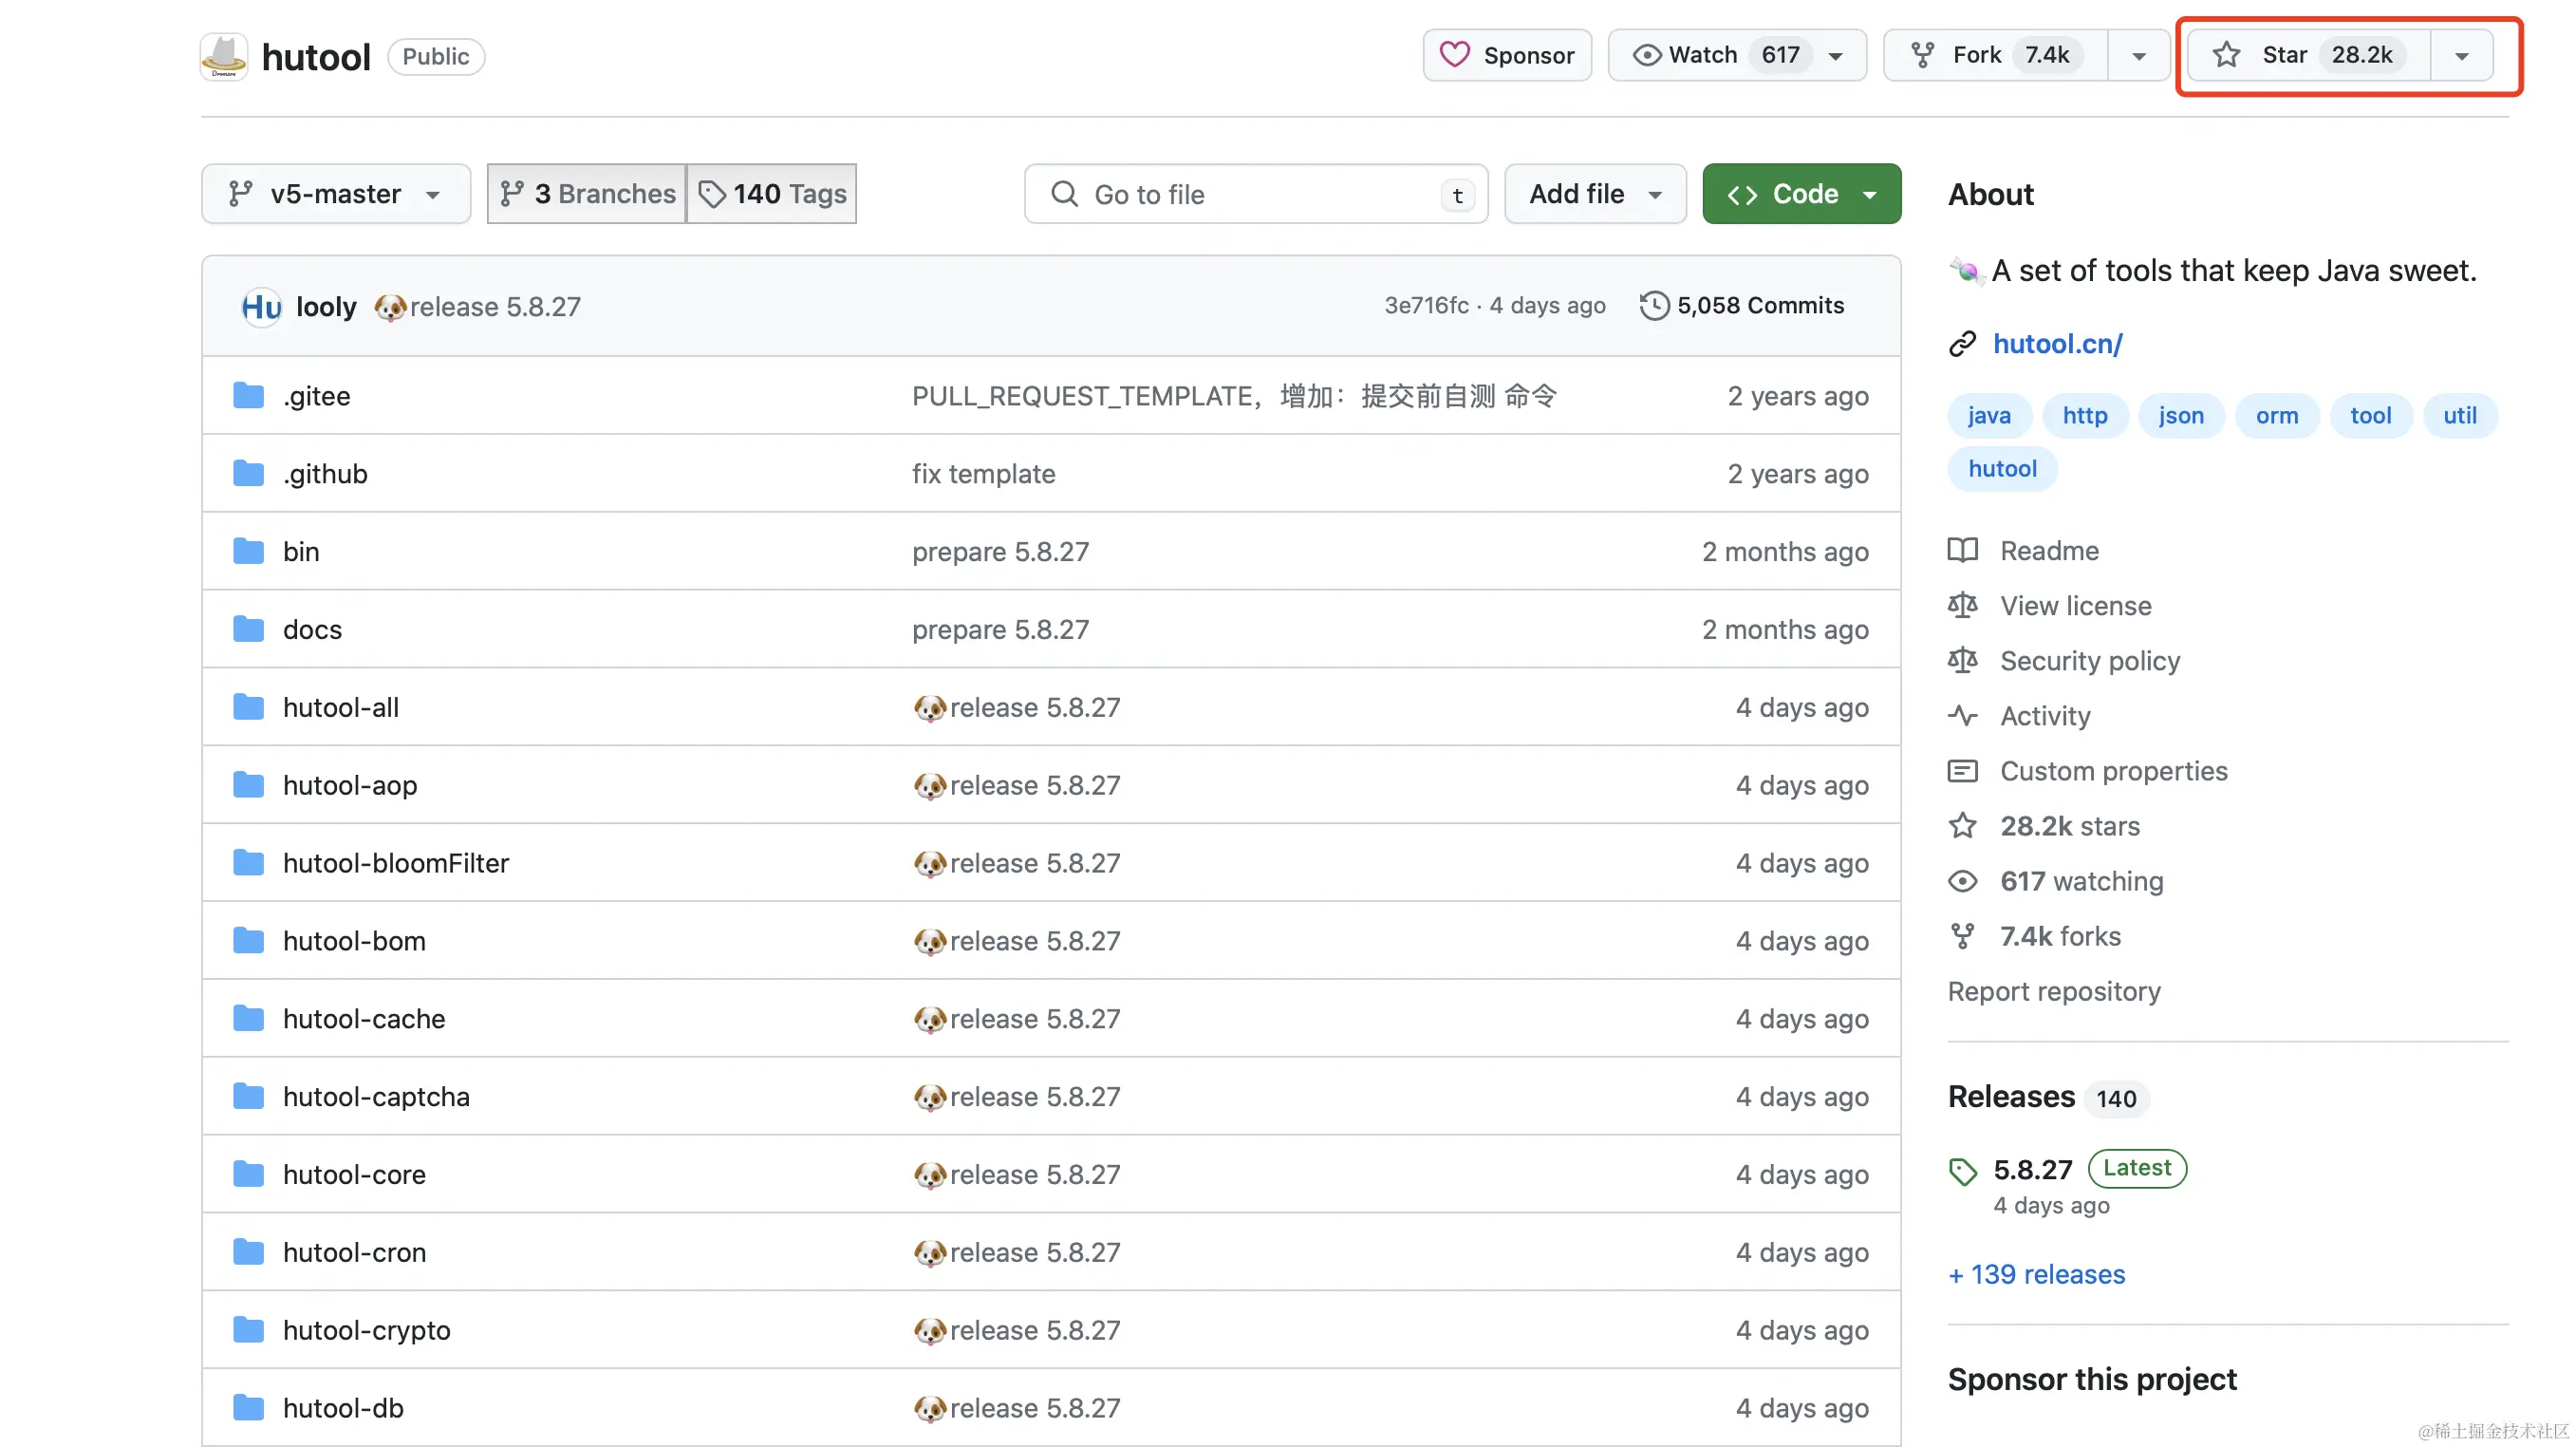Click the Readme book icon
Image resolution: width=2576 pixels, height=1447 pixels.
(1962, 550)
